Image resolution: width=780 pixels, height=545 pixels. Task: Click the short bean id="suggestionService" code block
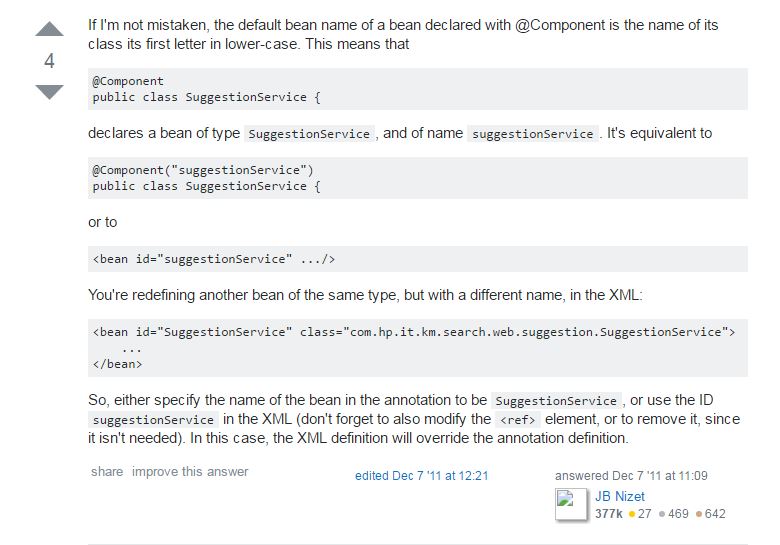point(418,259)
